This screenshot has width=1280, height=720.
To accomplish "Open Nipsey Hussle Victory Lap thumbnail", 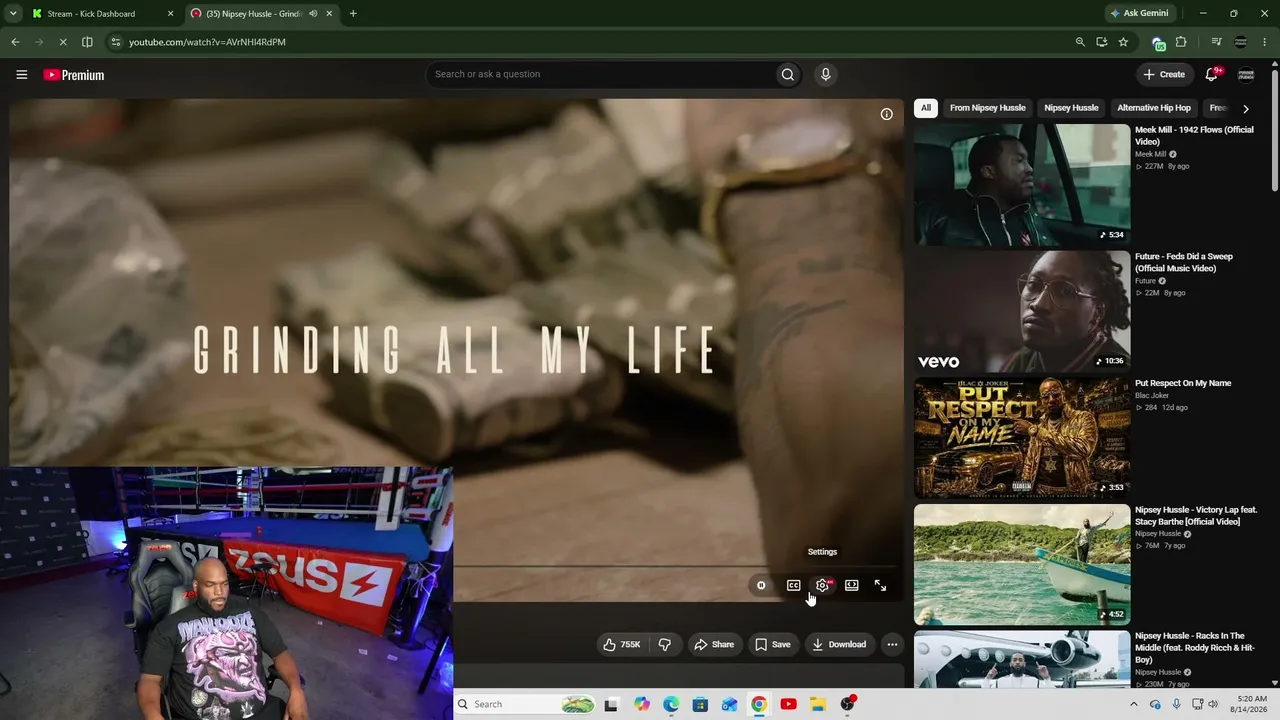I will (1022, 564).
